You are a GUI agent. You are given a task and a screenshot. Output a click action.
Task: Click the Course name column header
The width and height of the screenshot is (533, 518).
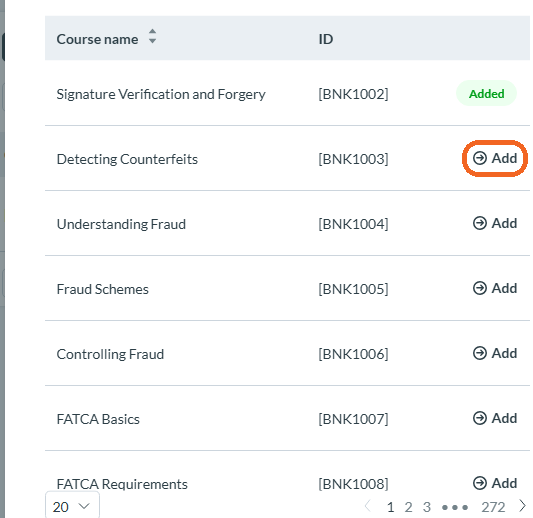coord(97,39)
